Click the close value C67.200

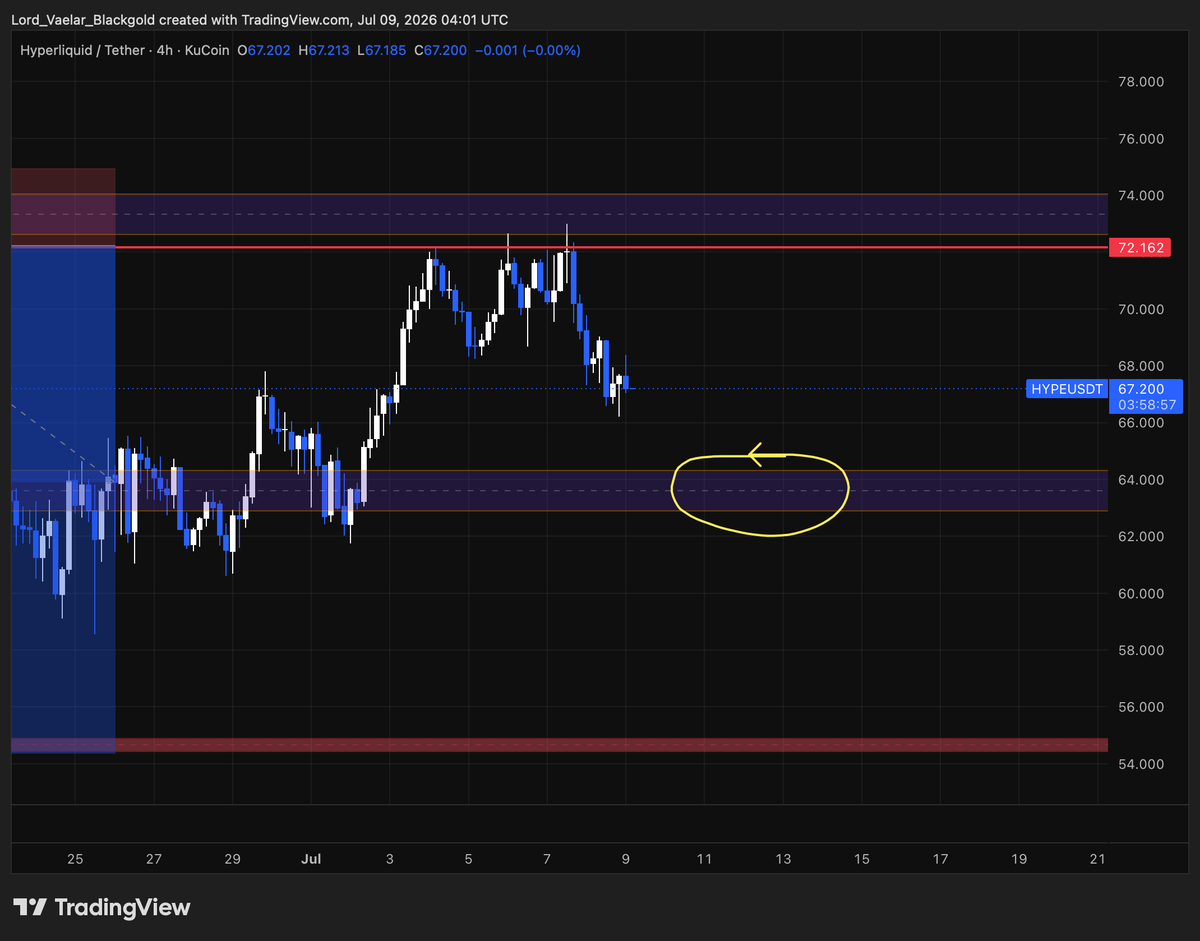(441, 50)
